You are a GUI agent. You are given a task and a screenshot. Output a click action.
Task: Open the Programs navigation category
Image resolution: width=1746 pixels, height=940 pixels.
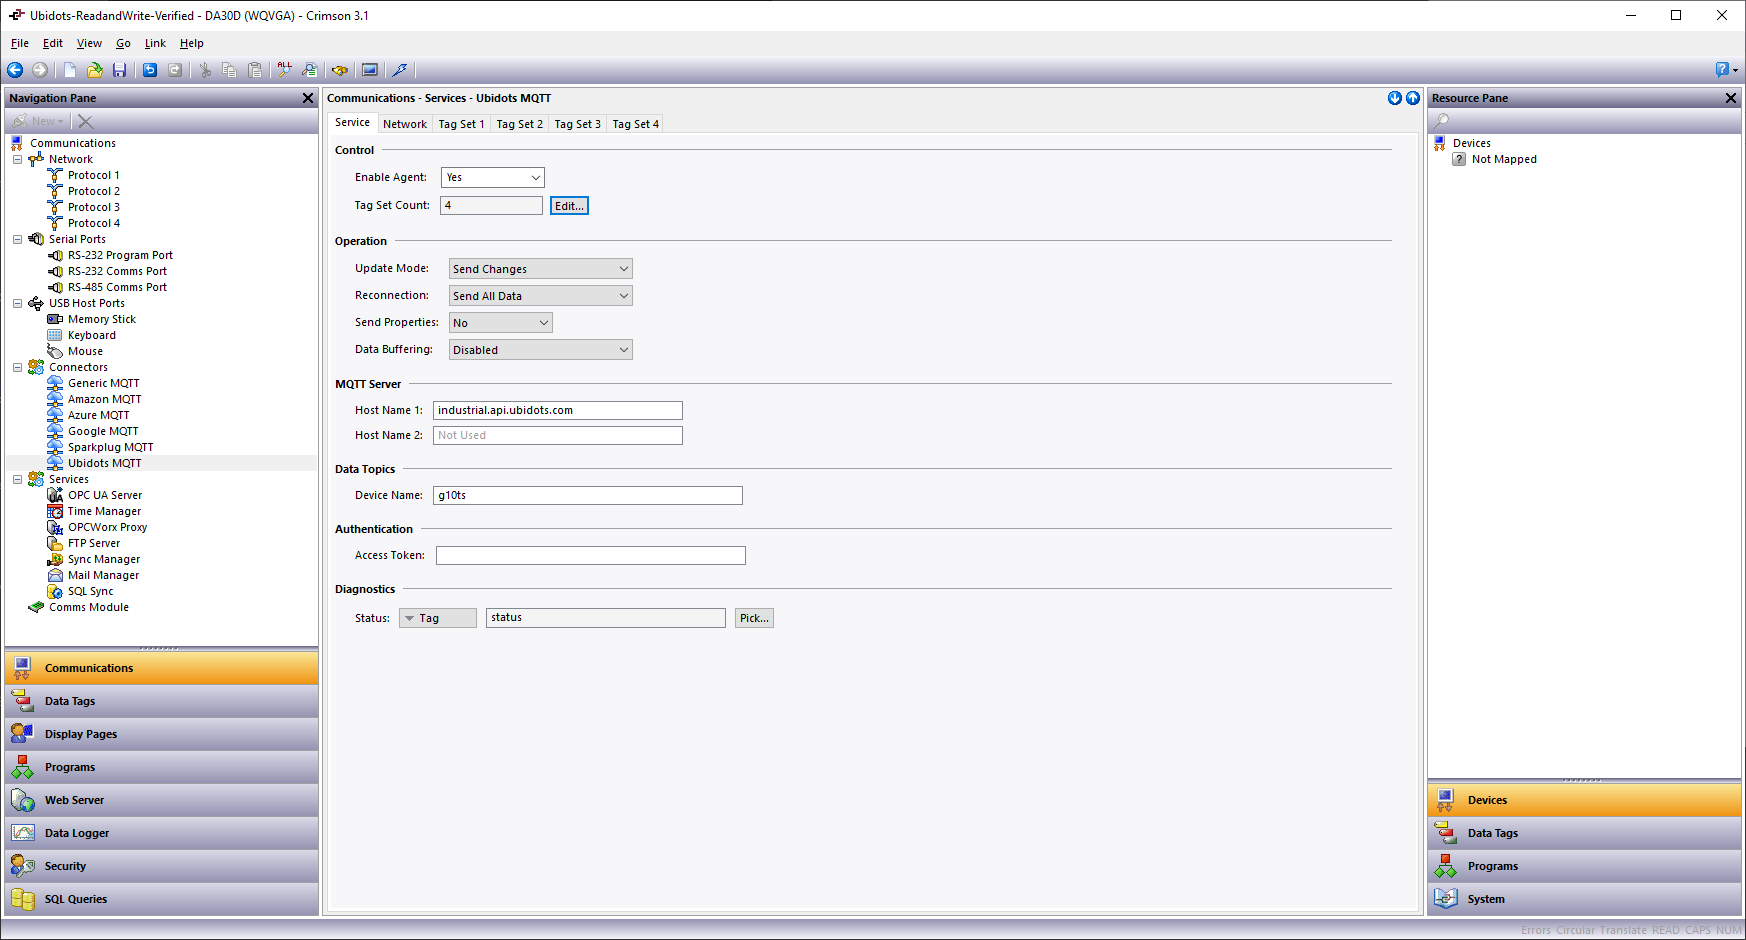tap(161, 767)
